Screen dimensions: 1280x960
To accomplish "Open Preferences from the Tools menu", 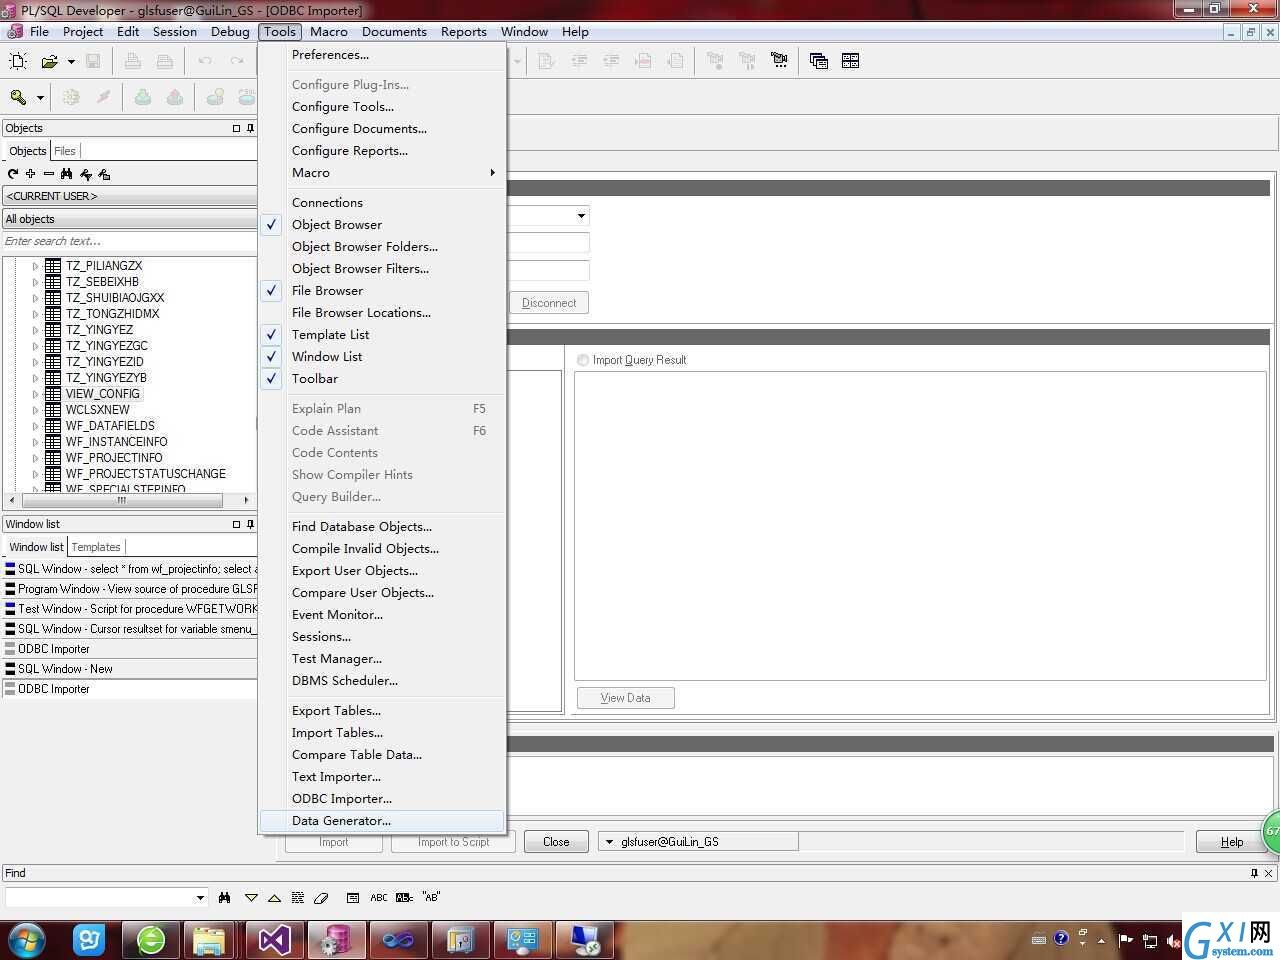I will 382,55.
